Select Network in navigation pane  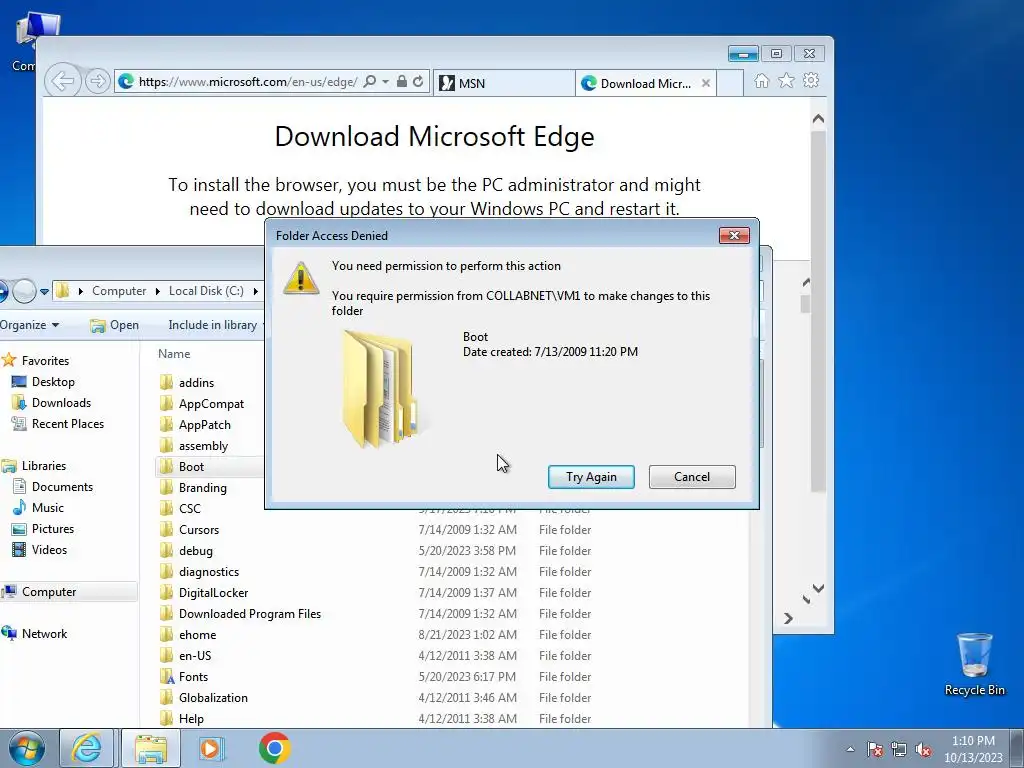click(44, 633)
